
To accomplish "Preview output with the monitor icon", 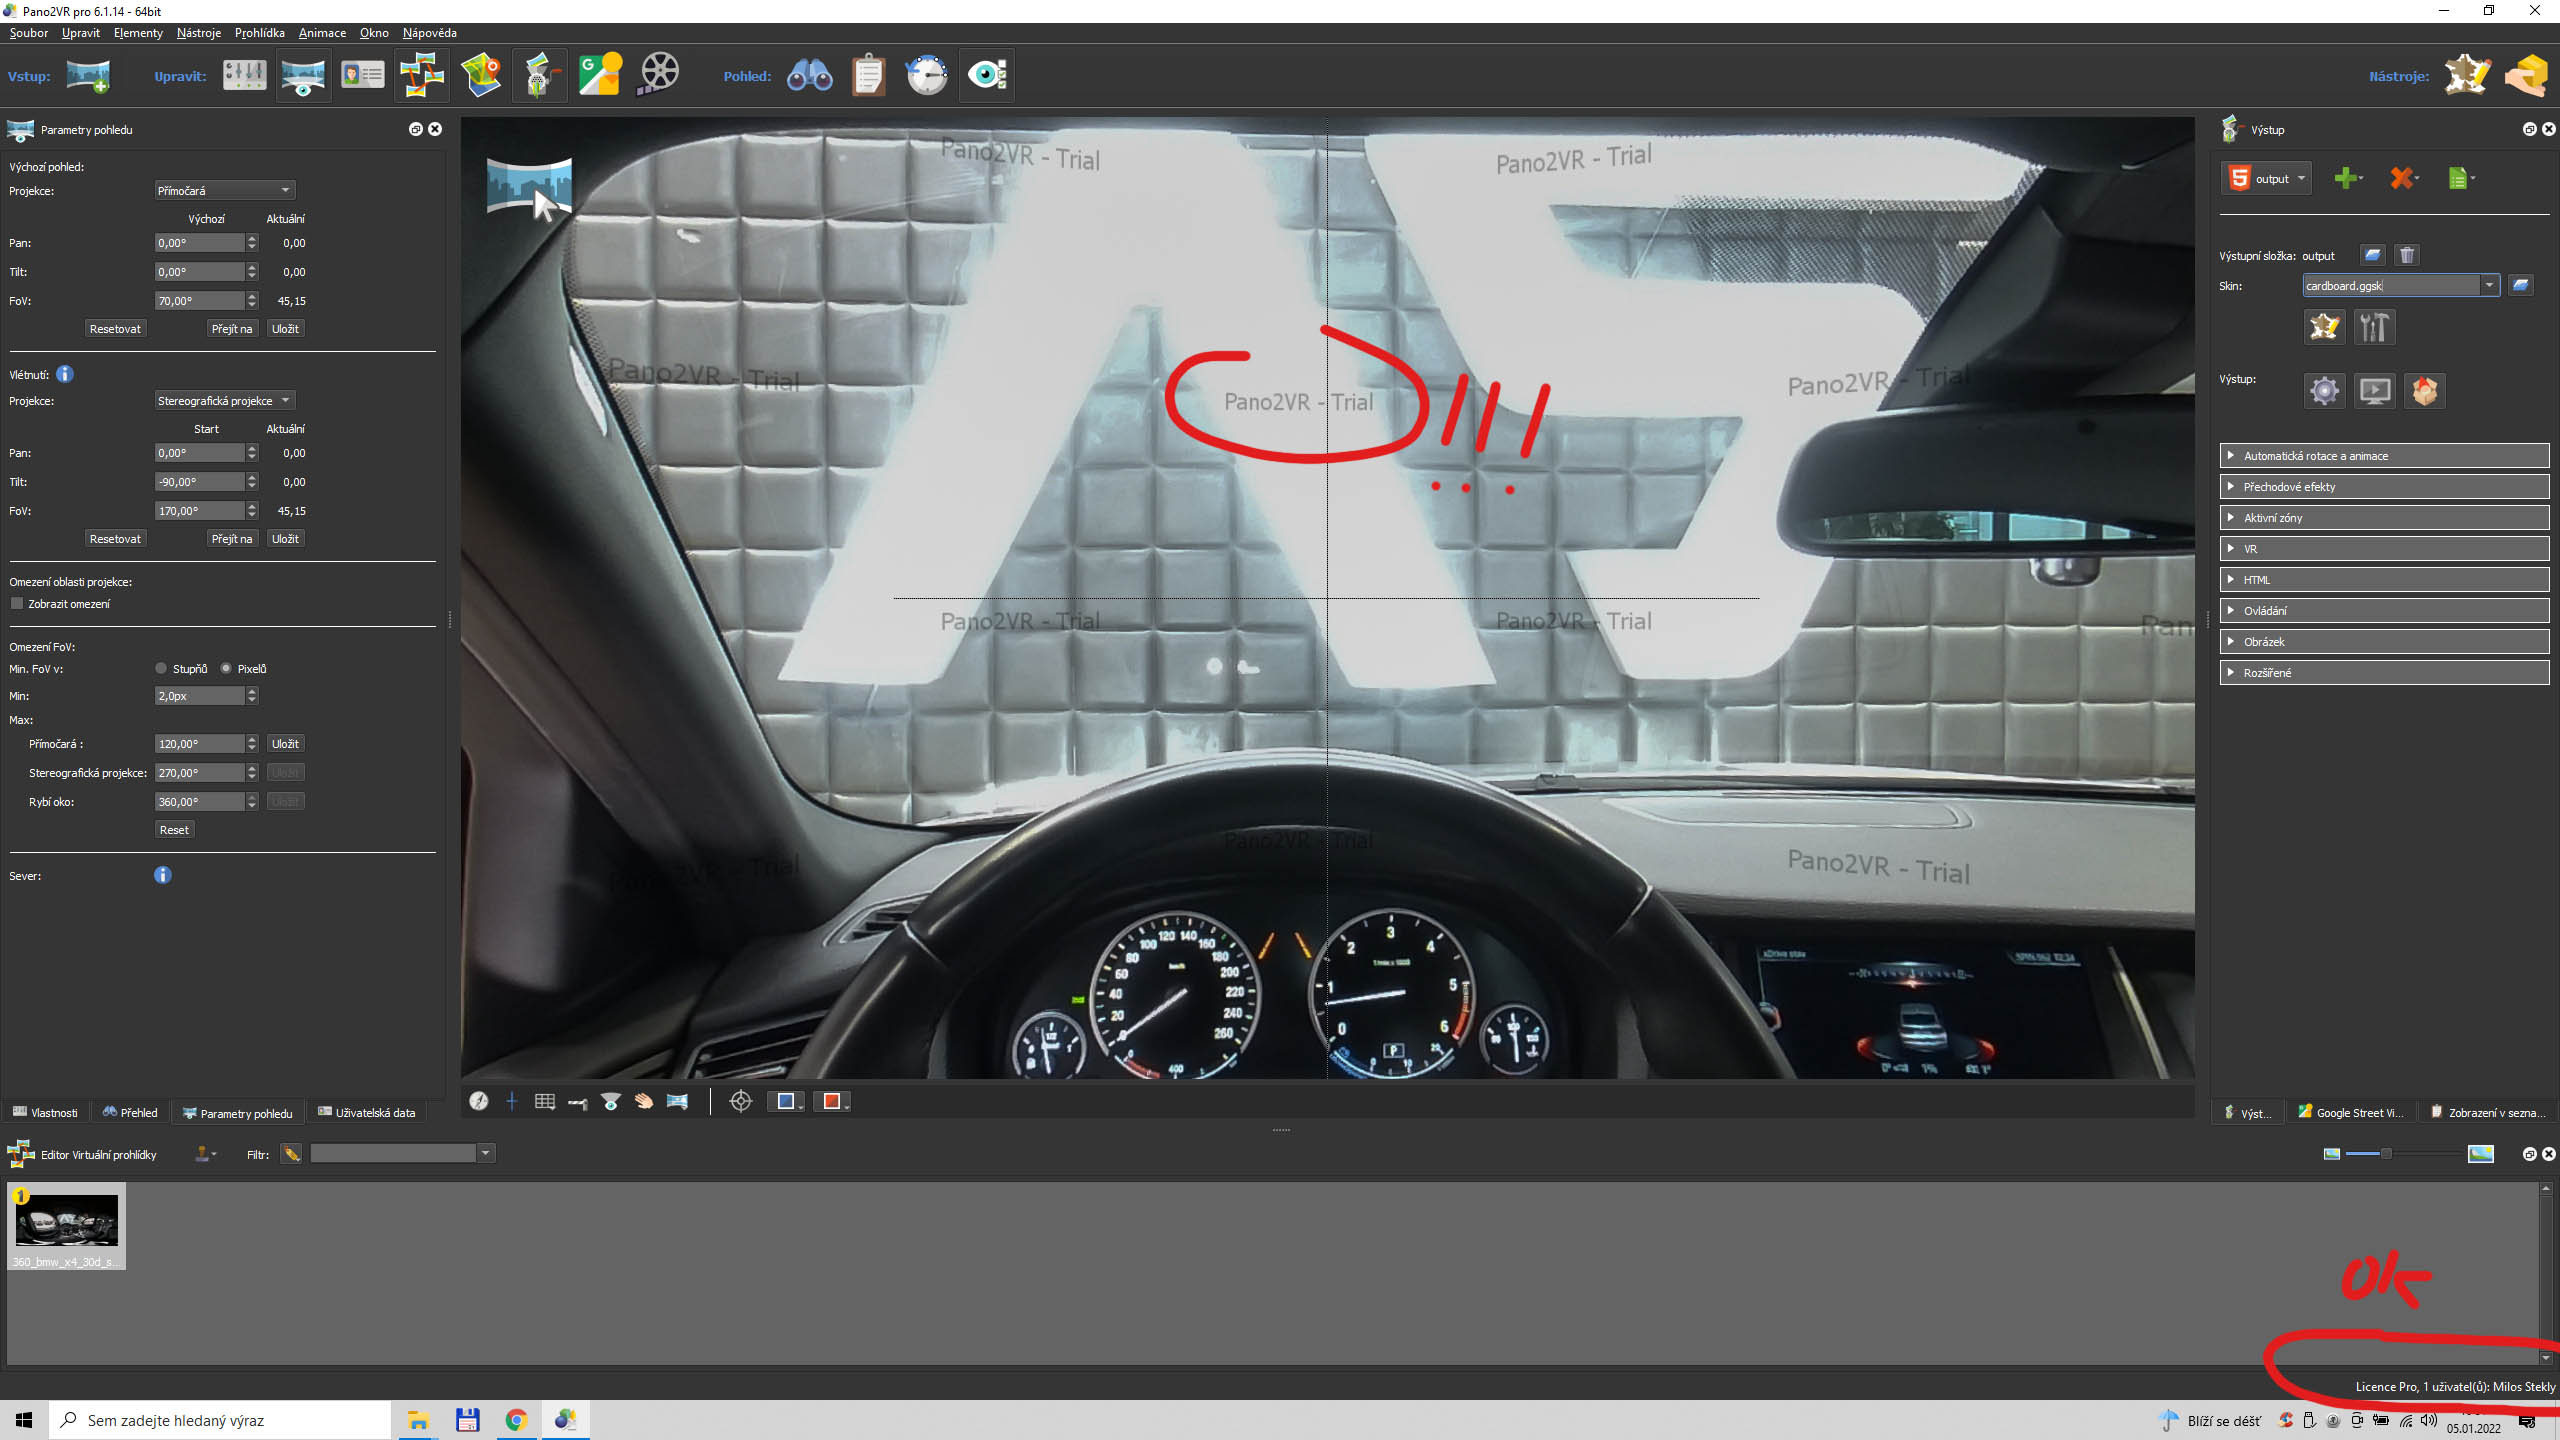I will point(2375,391).
